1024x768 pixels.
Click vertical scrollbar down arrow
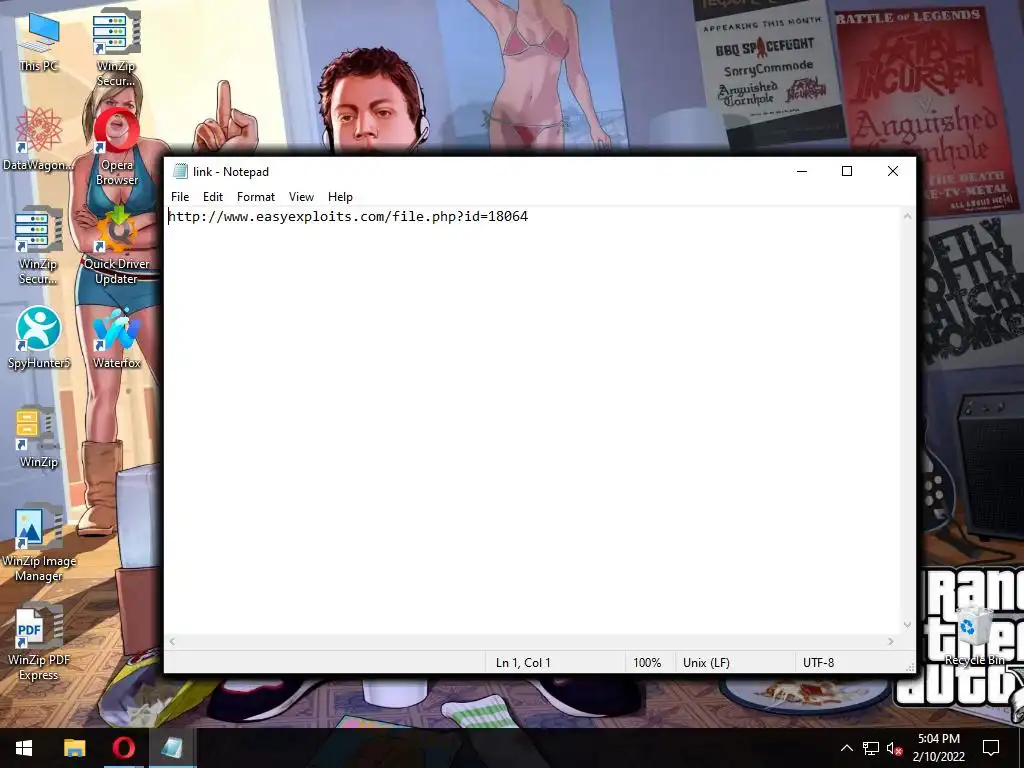coord(907,625)
